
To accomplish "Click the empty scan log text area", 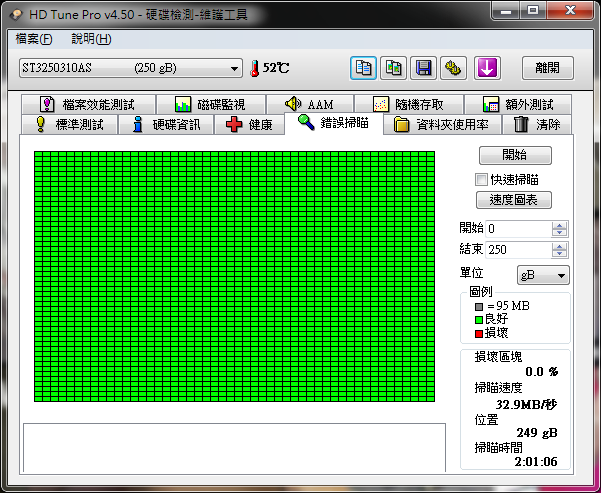I will 234,447.
